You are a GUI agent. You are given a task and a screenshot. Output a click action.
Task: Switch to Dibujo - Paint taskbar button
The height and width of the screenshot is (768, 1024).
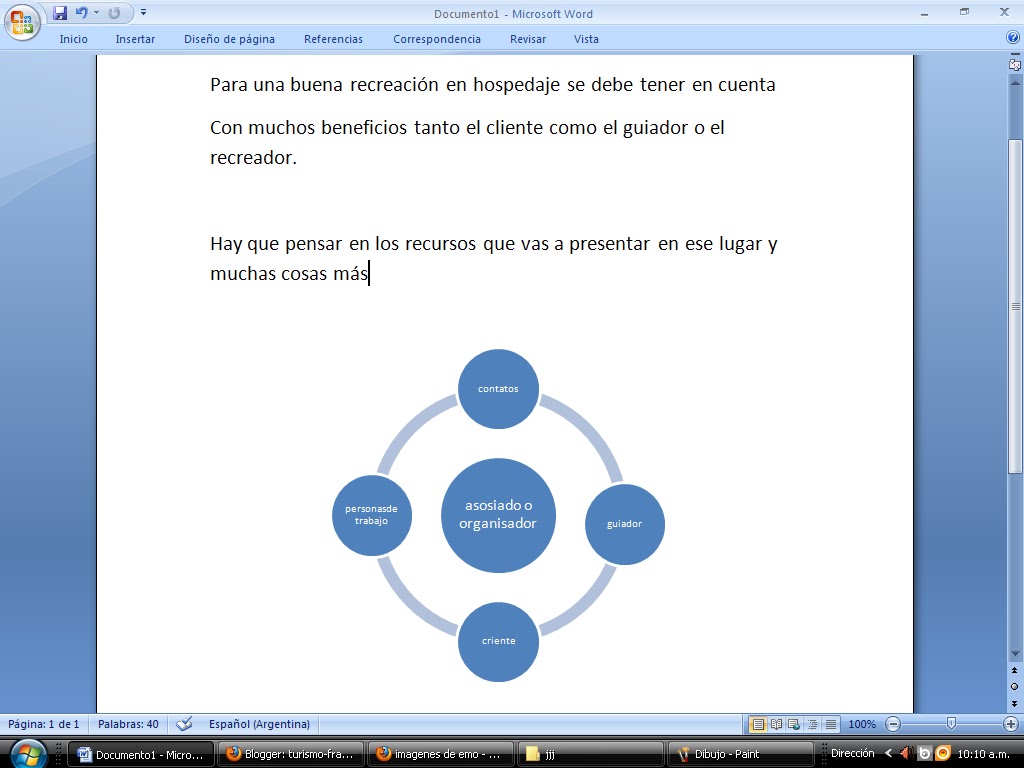740,754
